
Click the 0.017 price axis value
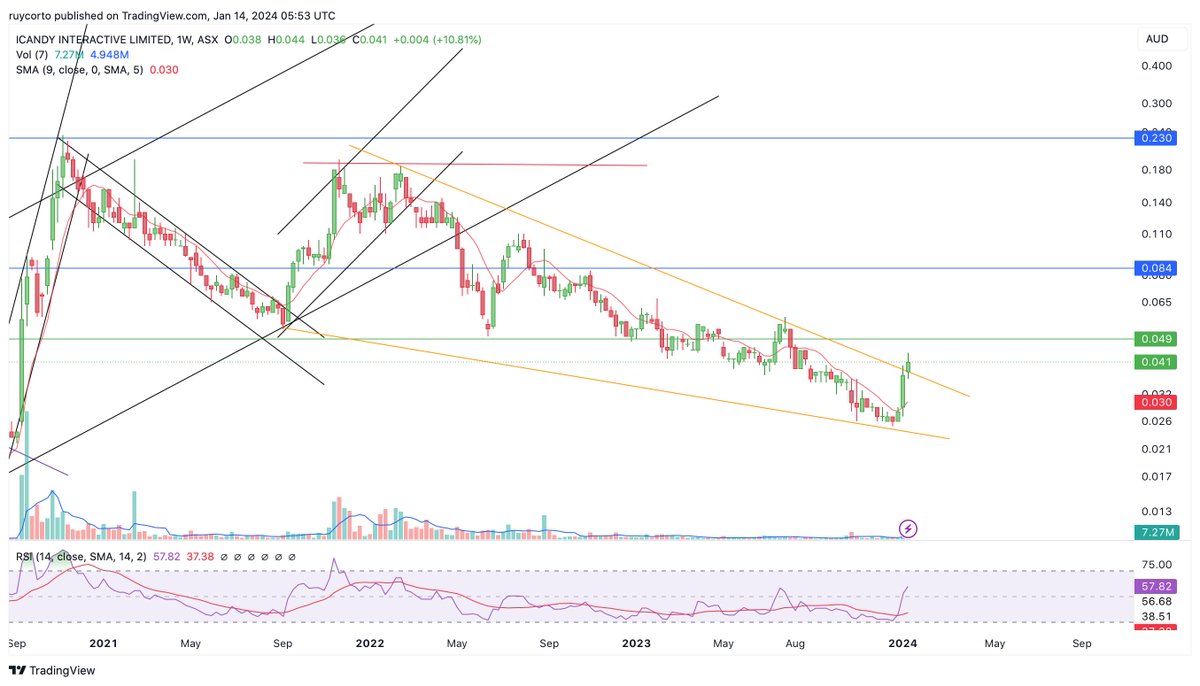(1155, 477)
